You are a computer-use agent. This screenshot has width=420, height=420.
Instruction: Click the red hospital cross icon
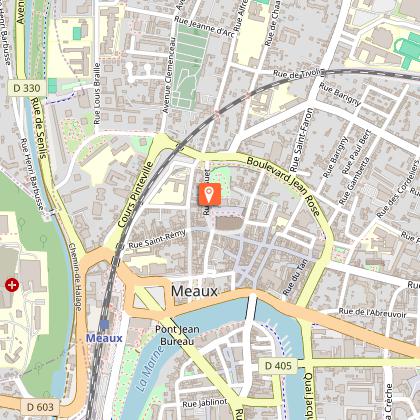tap(12, 285)
